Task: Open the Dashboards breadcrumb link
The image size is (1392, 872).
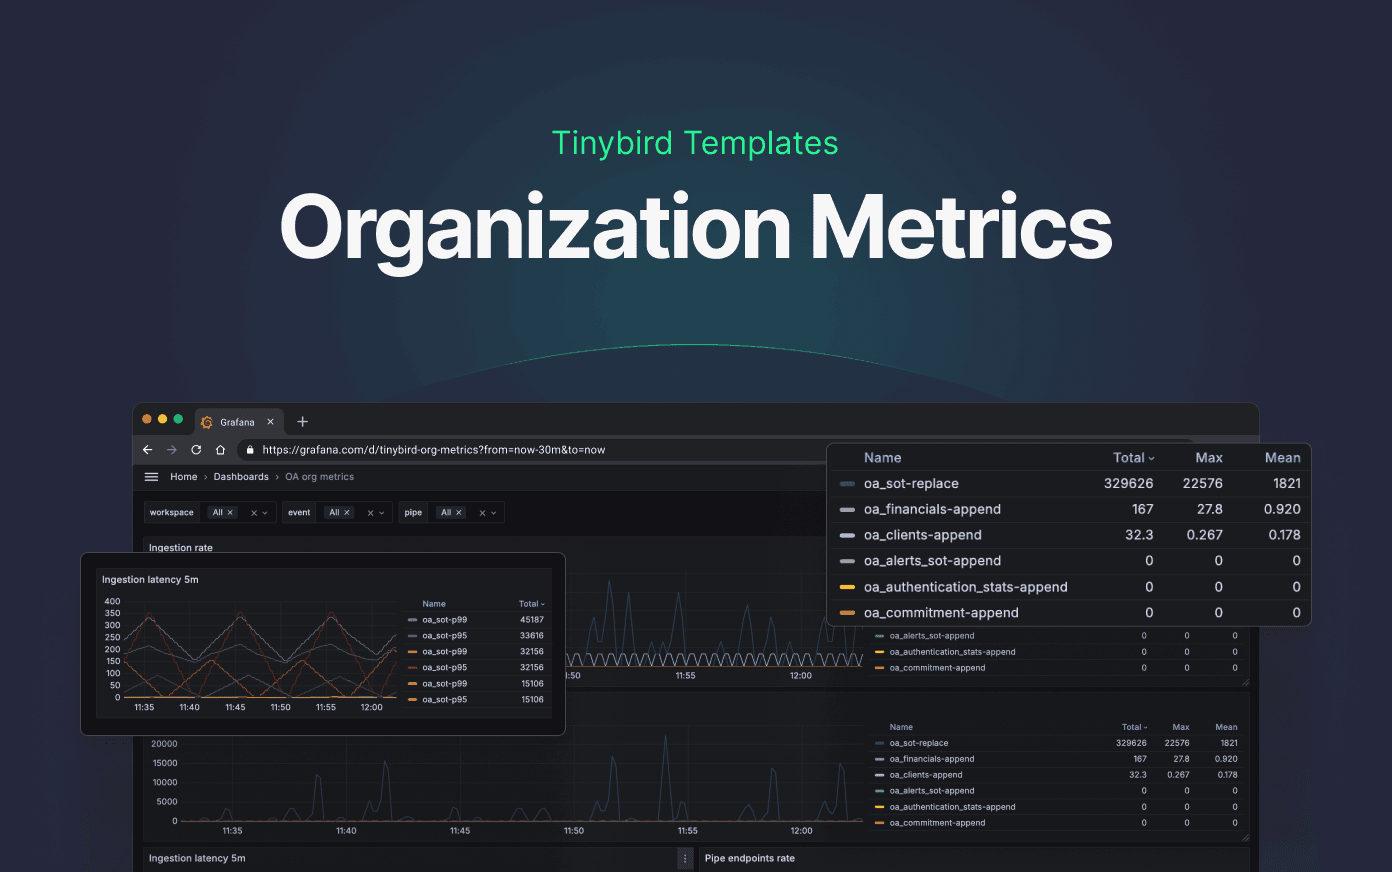Action: [241, 477]
